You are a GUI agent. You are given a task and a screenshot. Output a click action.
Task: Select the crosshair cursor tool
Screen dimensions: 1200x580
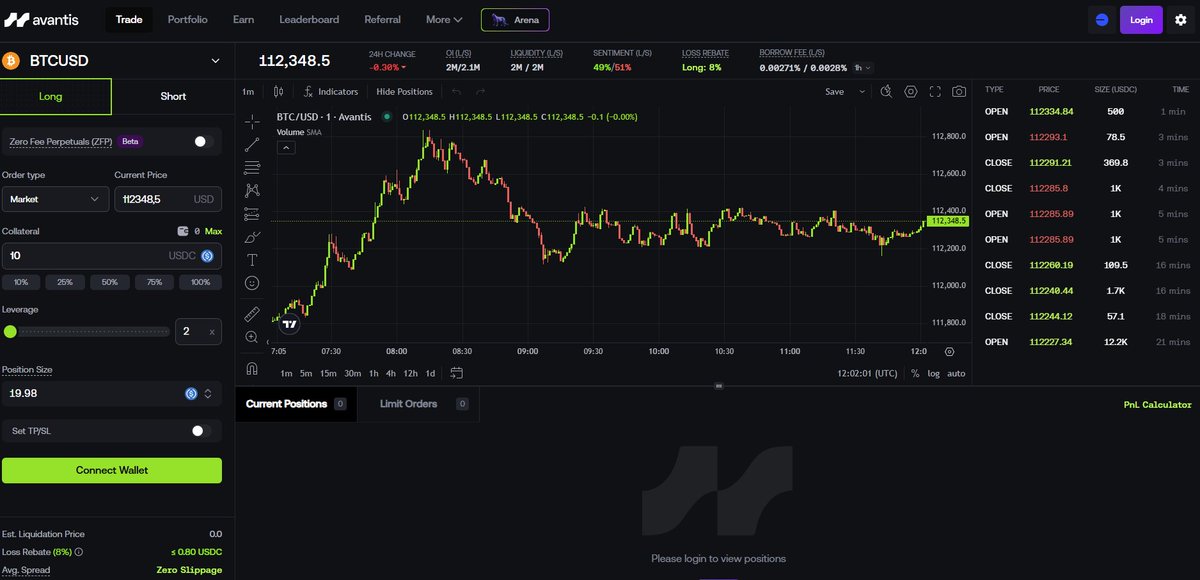252,121
